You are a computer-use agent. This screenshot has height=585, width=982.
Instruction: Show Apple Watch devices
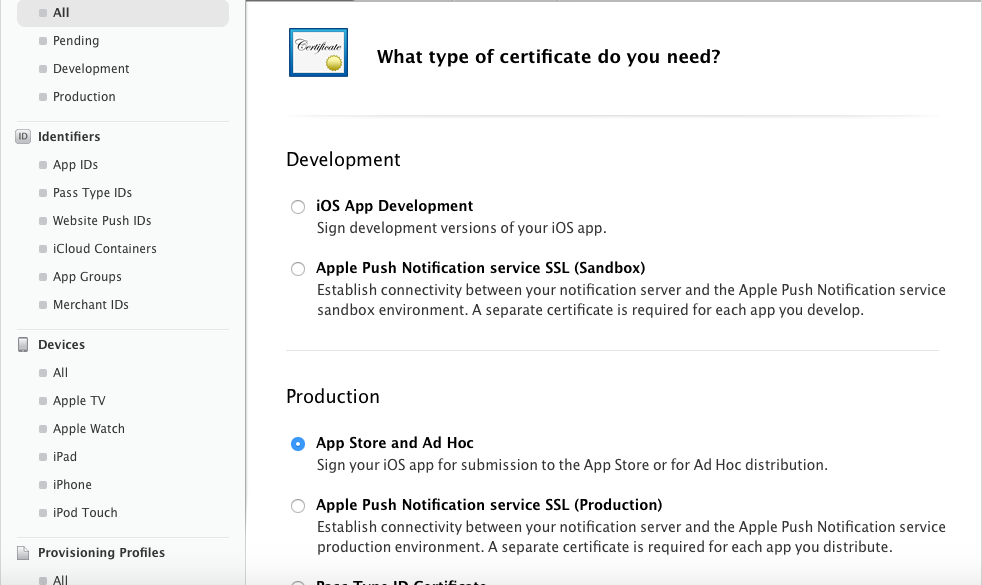[89, 428]
